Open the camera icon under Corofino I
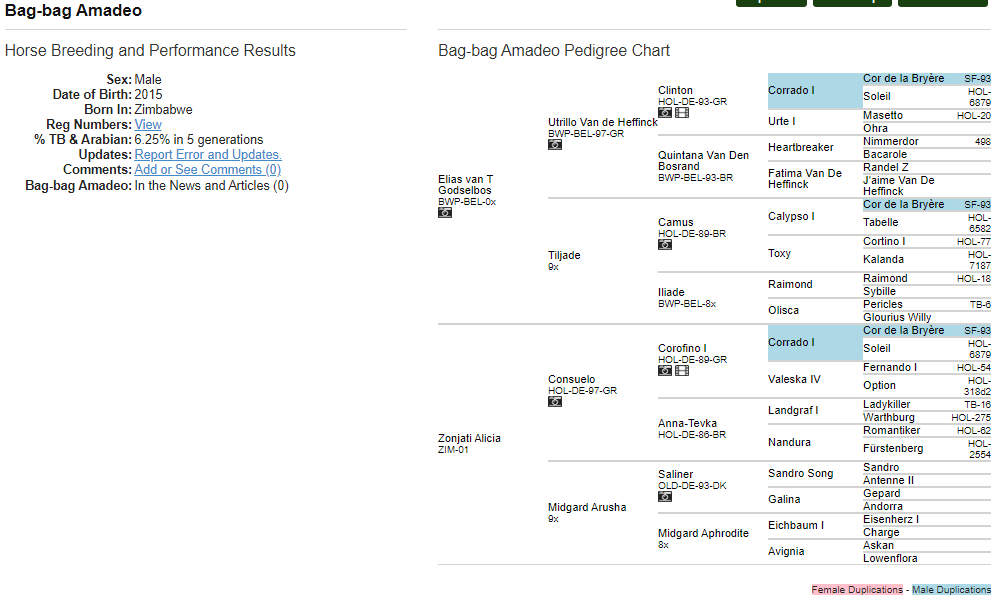The width and height of the screenshot is (997, 615). click(x=665, y=371)
